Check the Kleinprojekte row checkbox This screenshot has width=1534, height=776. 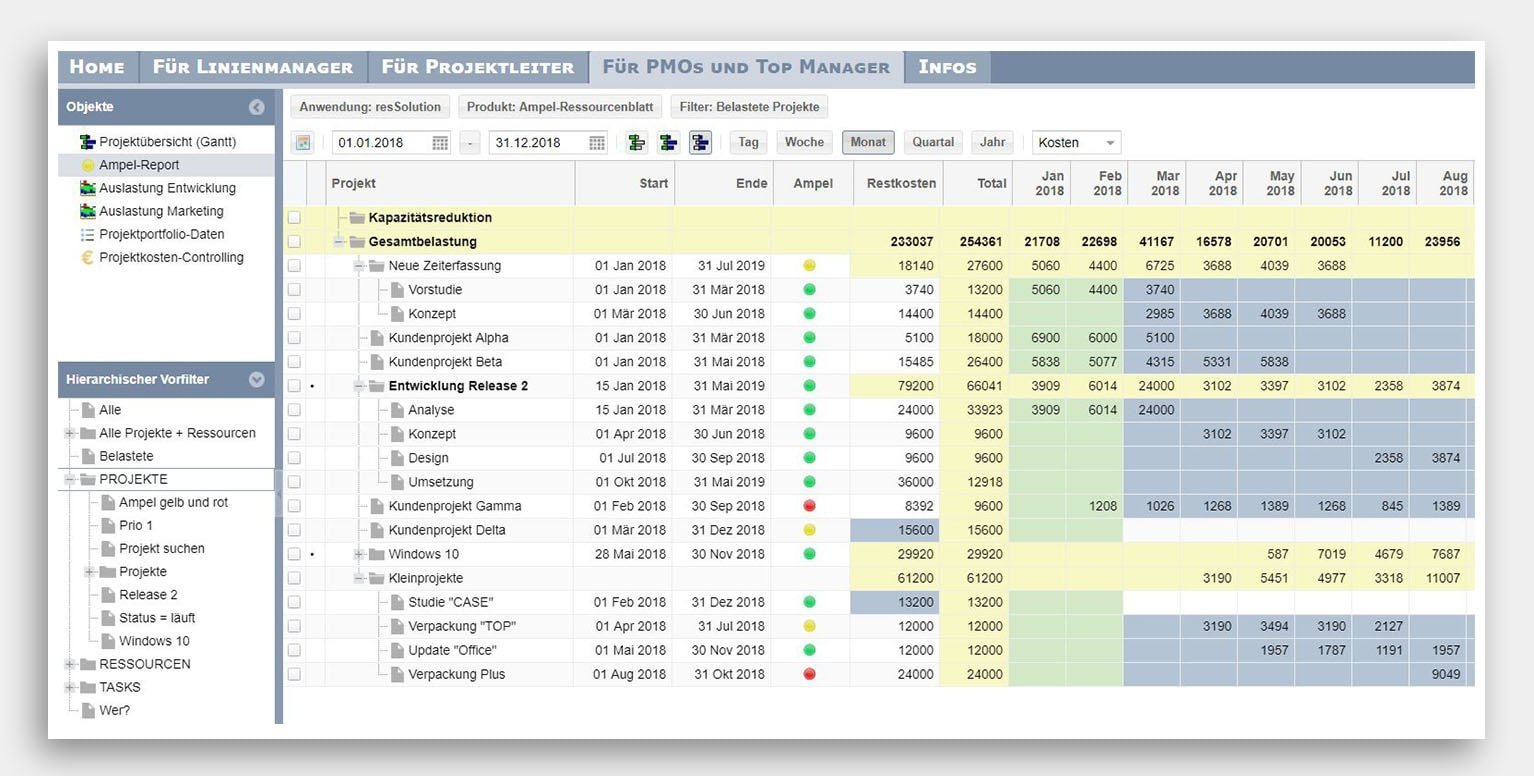(294, 578)
